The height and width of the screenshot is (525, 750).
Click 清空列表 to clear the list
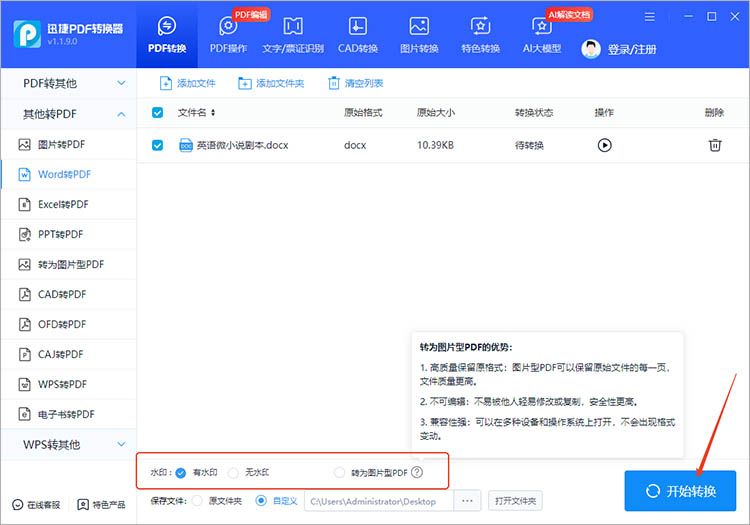[355, 83]
